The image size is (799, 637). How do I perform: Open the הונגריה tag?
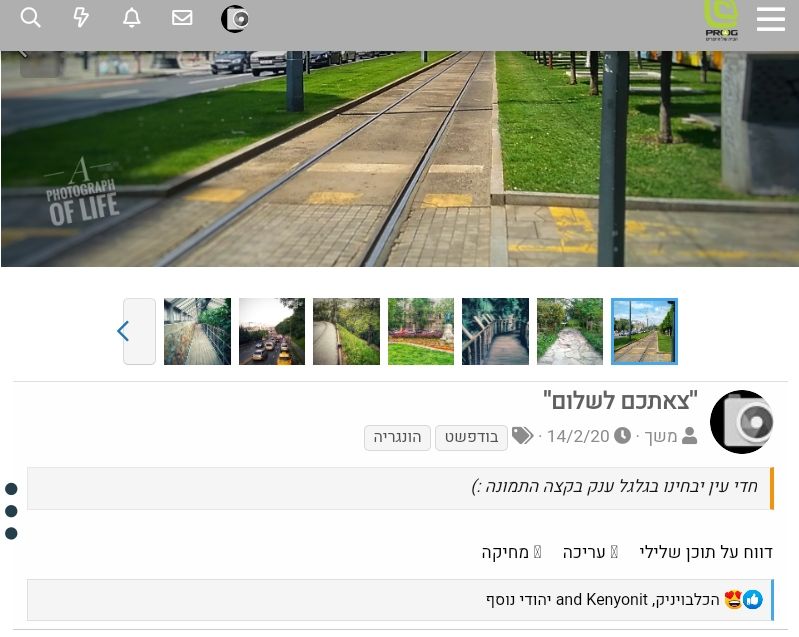point(397,438)
